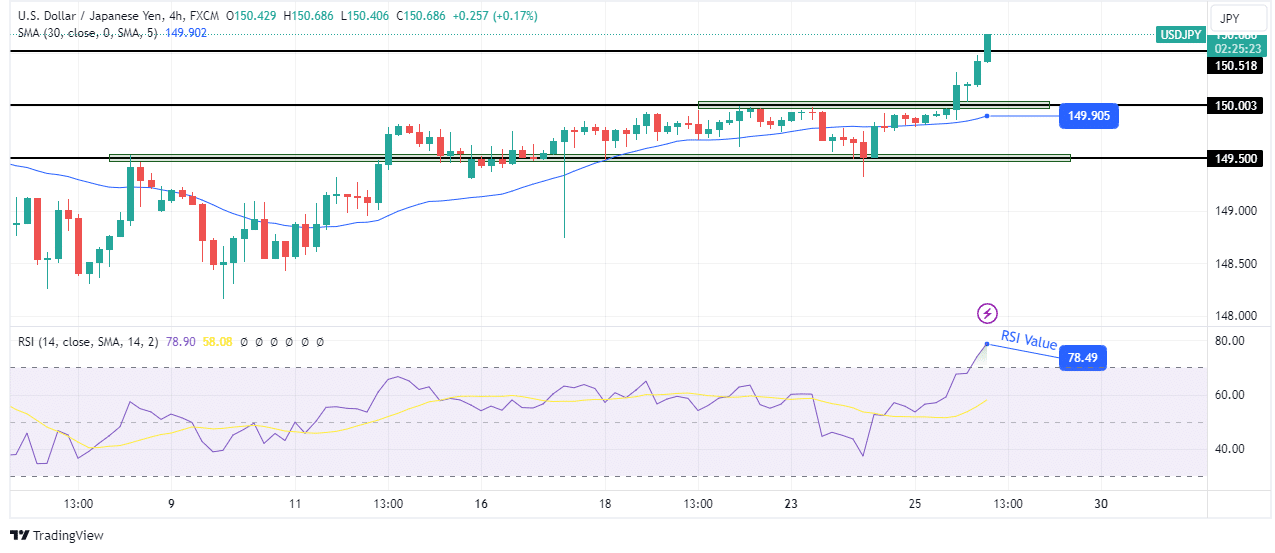Viewport: 1275px width, 553px height.
Task: Click the 78.49 RSI value callout
Action: (x=1082, y=358)
